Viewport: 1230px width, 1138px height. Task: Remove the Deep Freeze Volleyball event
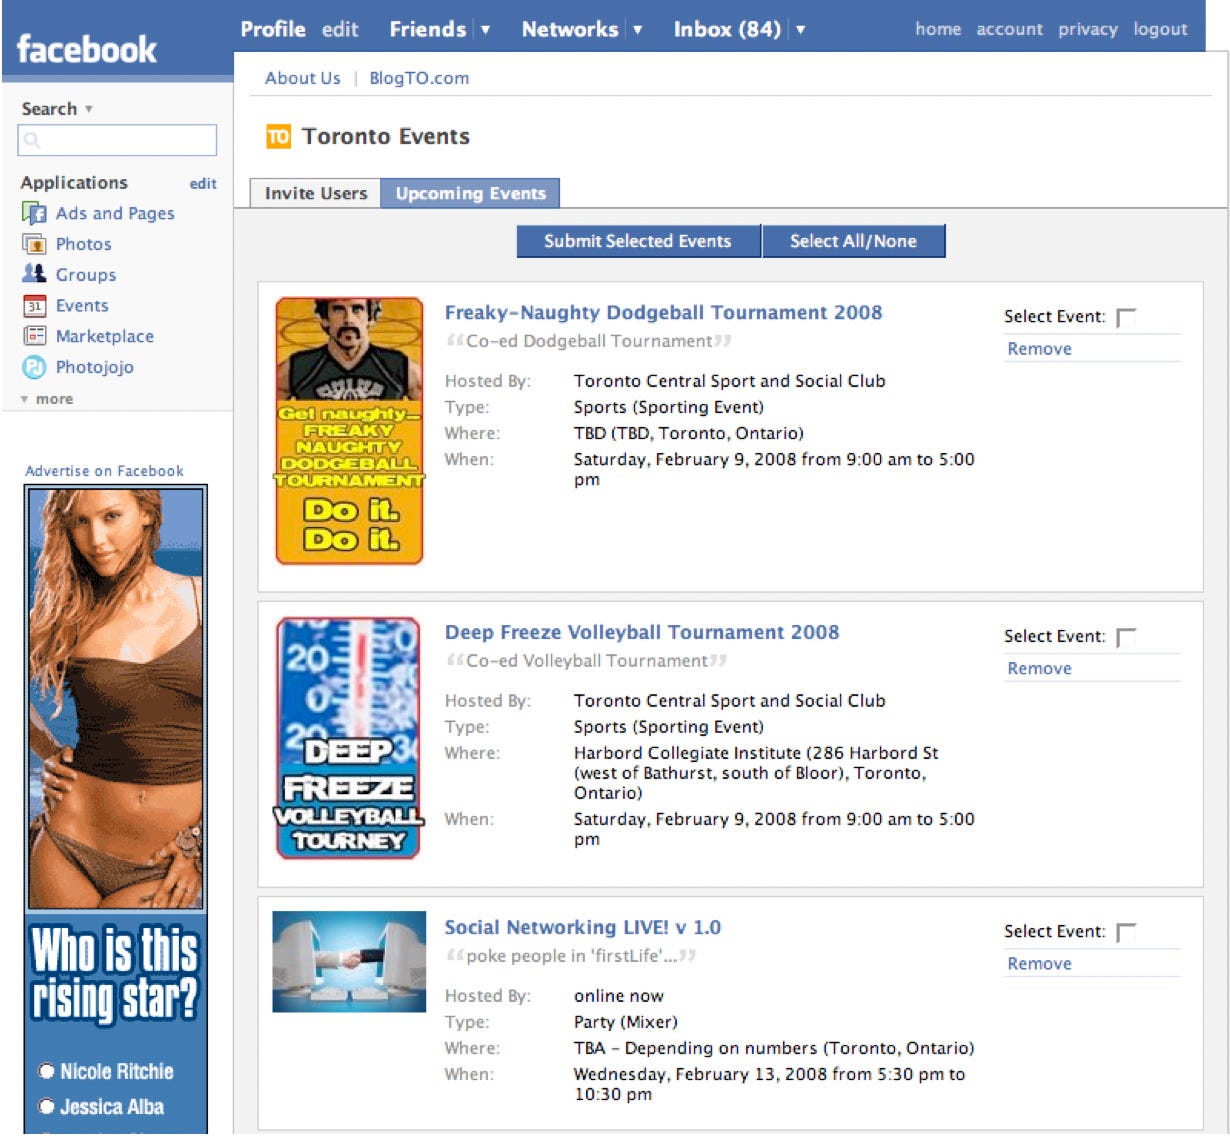[x=1039, y=669]
